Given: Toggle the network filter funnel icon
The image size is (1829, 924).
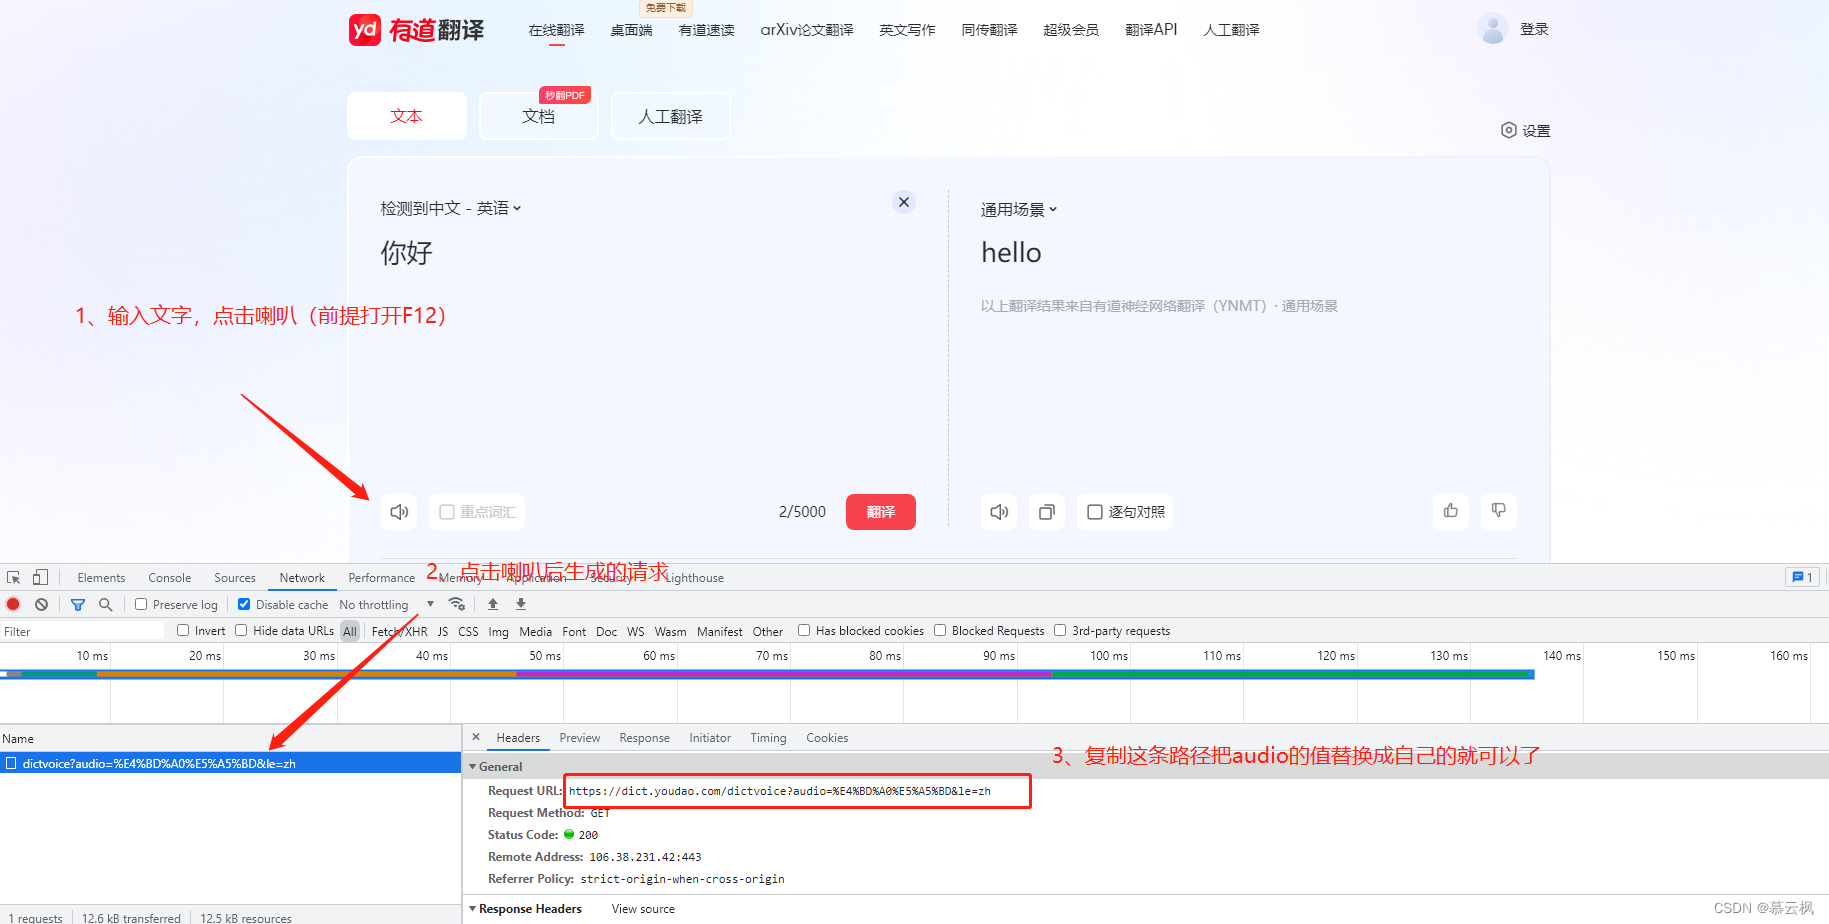Looking at the screenshot, I should click(78, 604).
